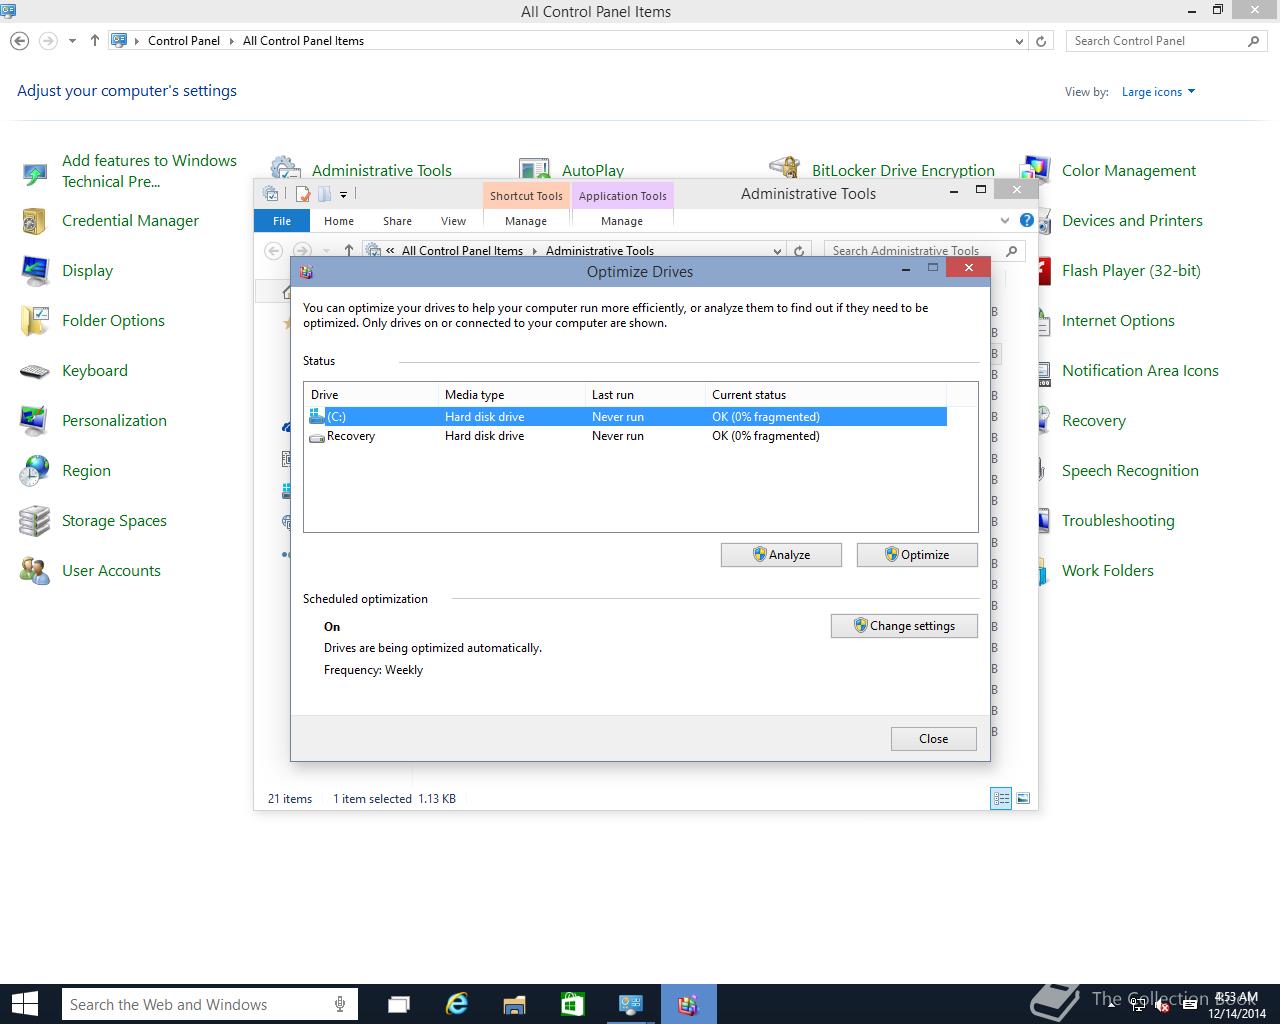Expand Administrative Tools address bar dropdown

777,251
